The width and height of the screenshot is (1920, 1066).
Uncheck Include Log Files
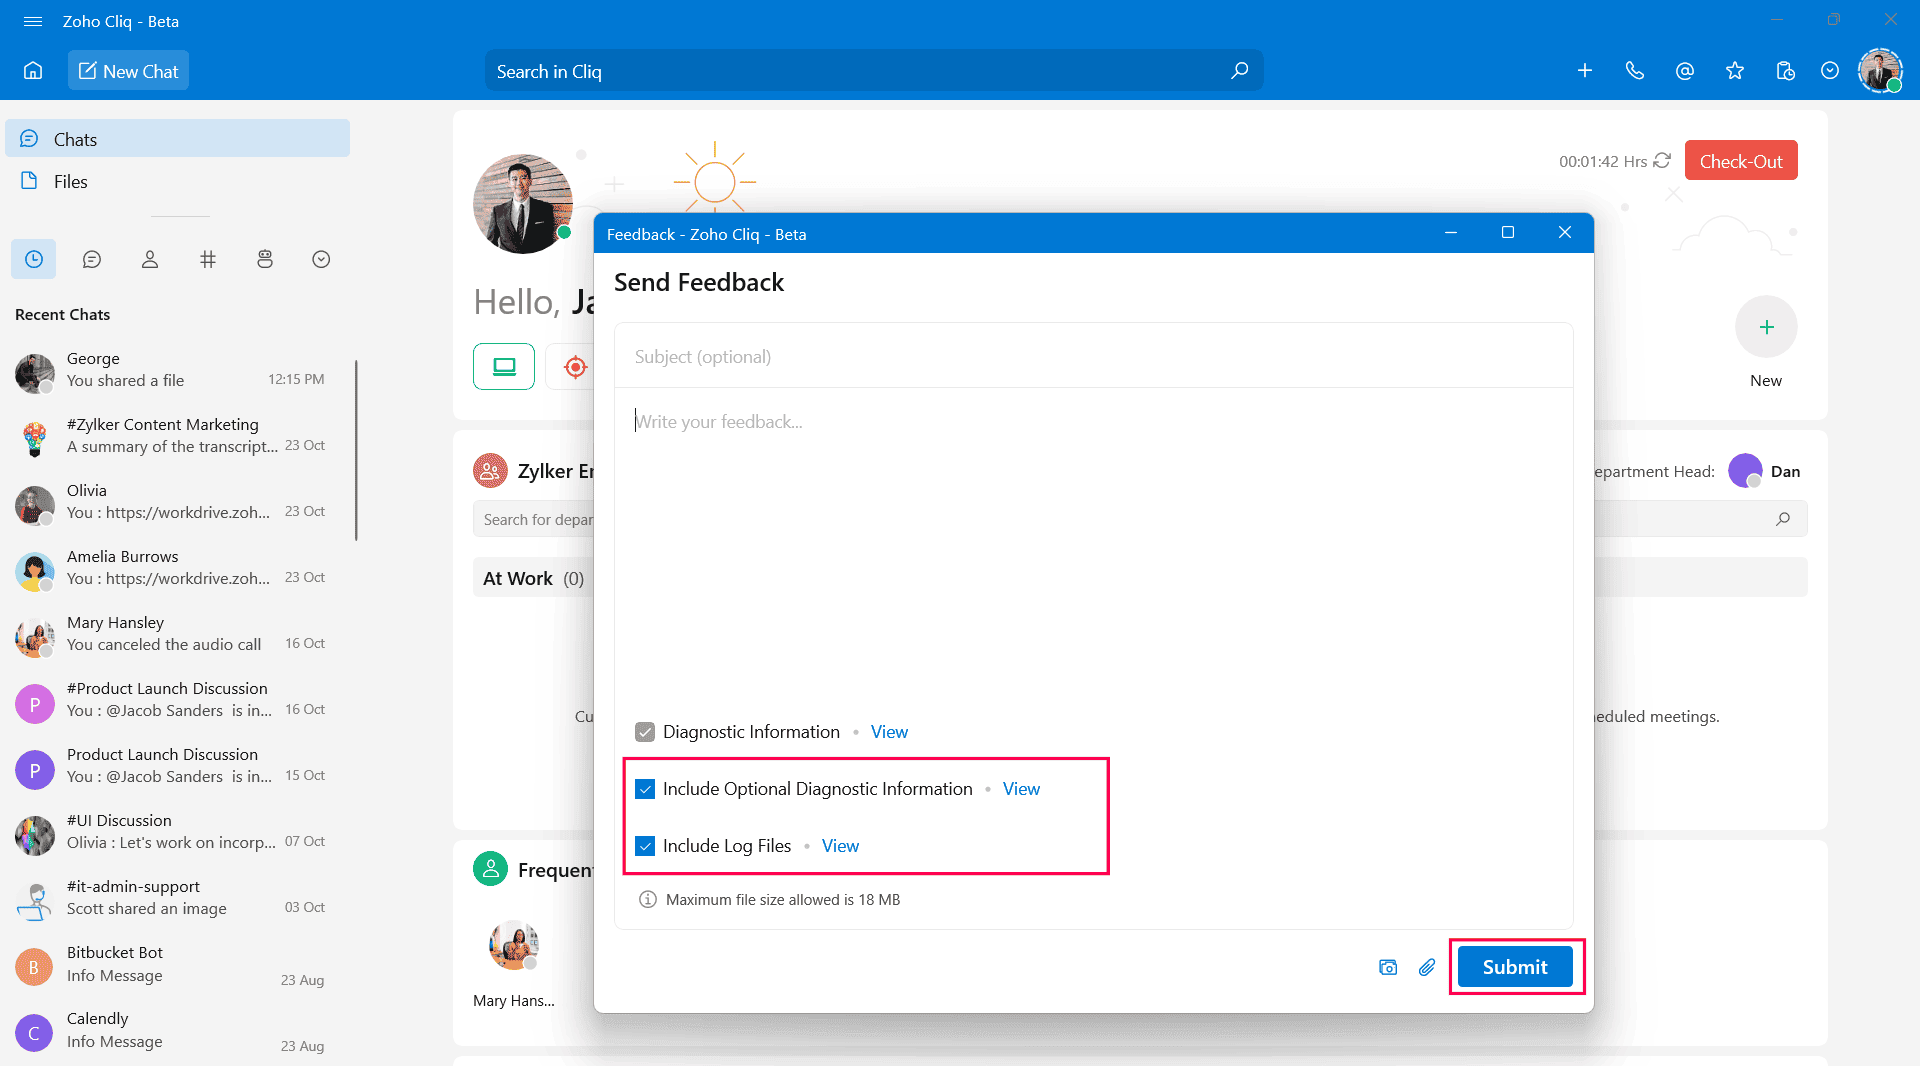[645, 846]
